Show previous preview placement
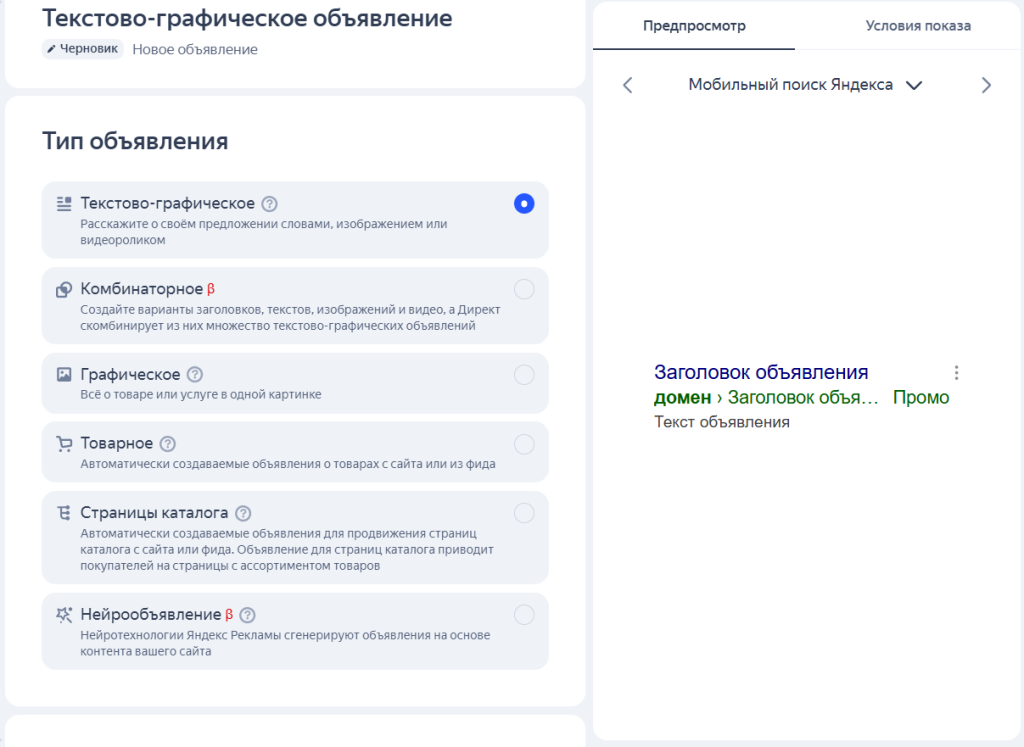The width and height of the screenshot is (1024, 747). [x=628, y=85]
